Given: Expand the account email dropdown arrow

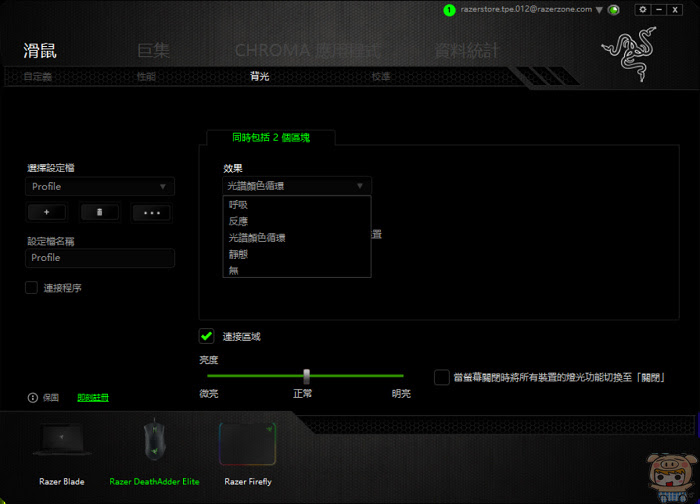Looking at the screenshot, I should (x=599, y=10).
